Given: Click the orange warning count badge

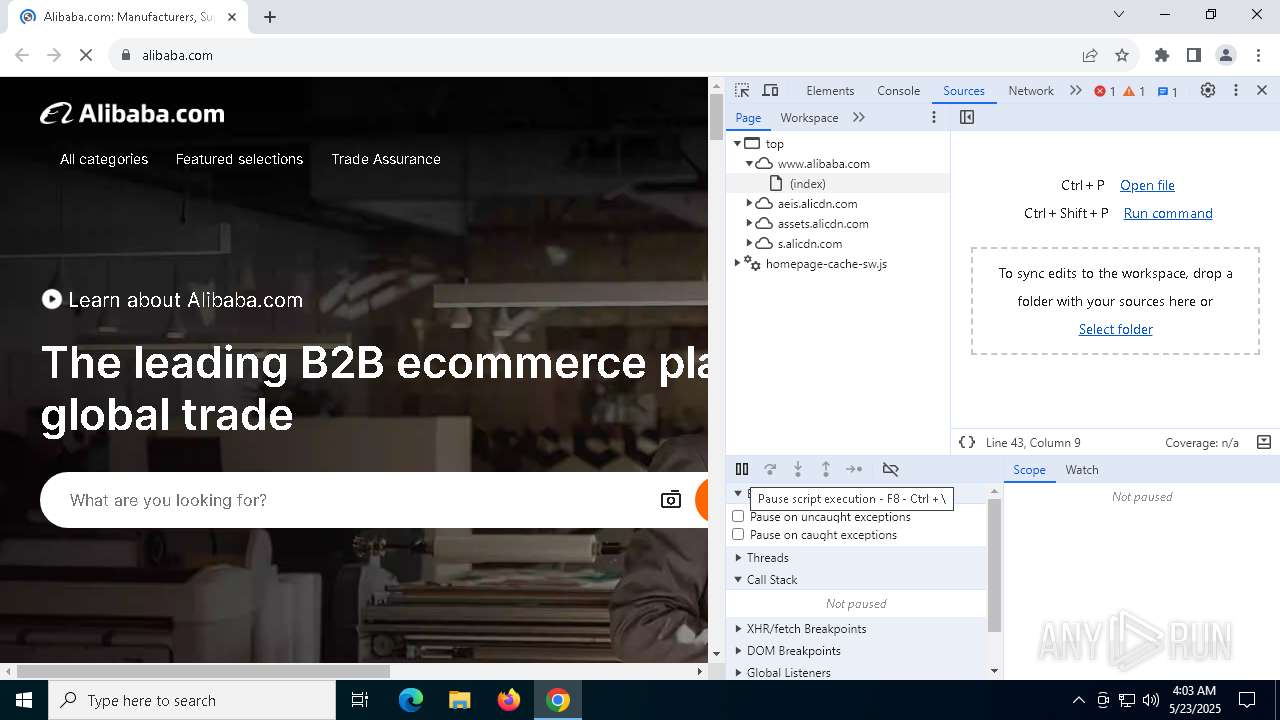Looking at the screenshot, I should point(1134,91).
